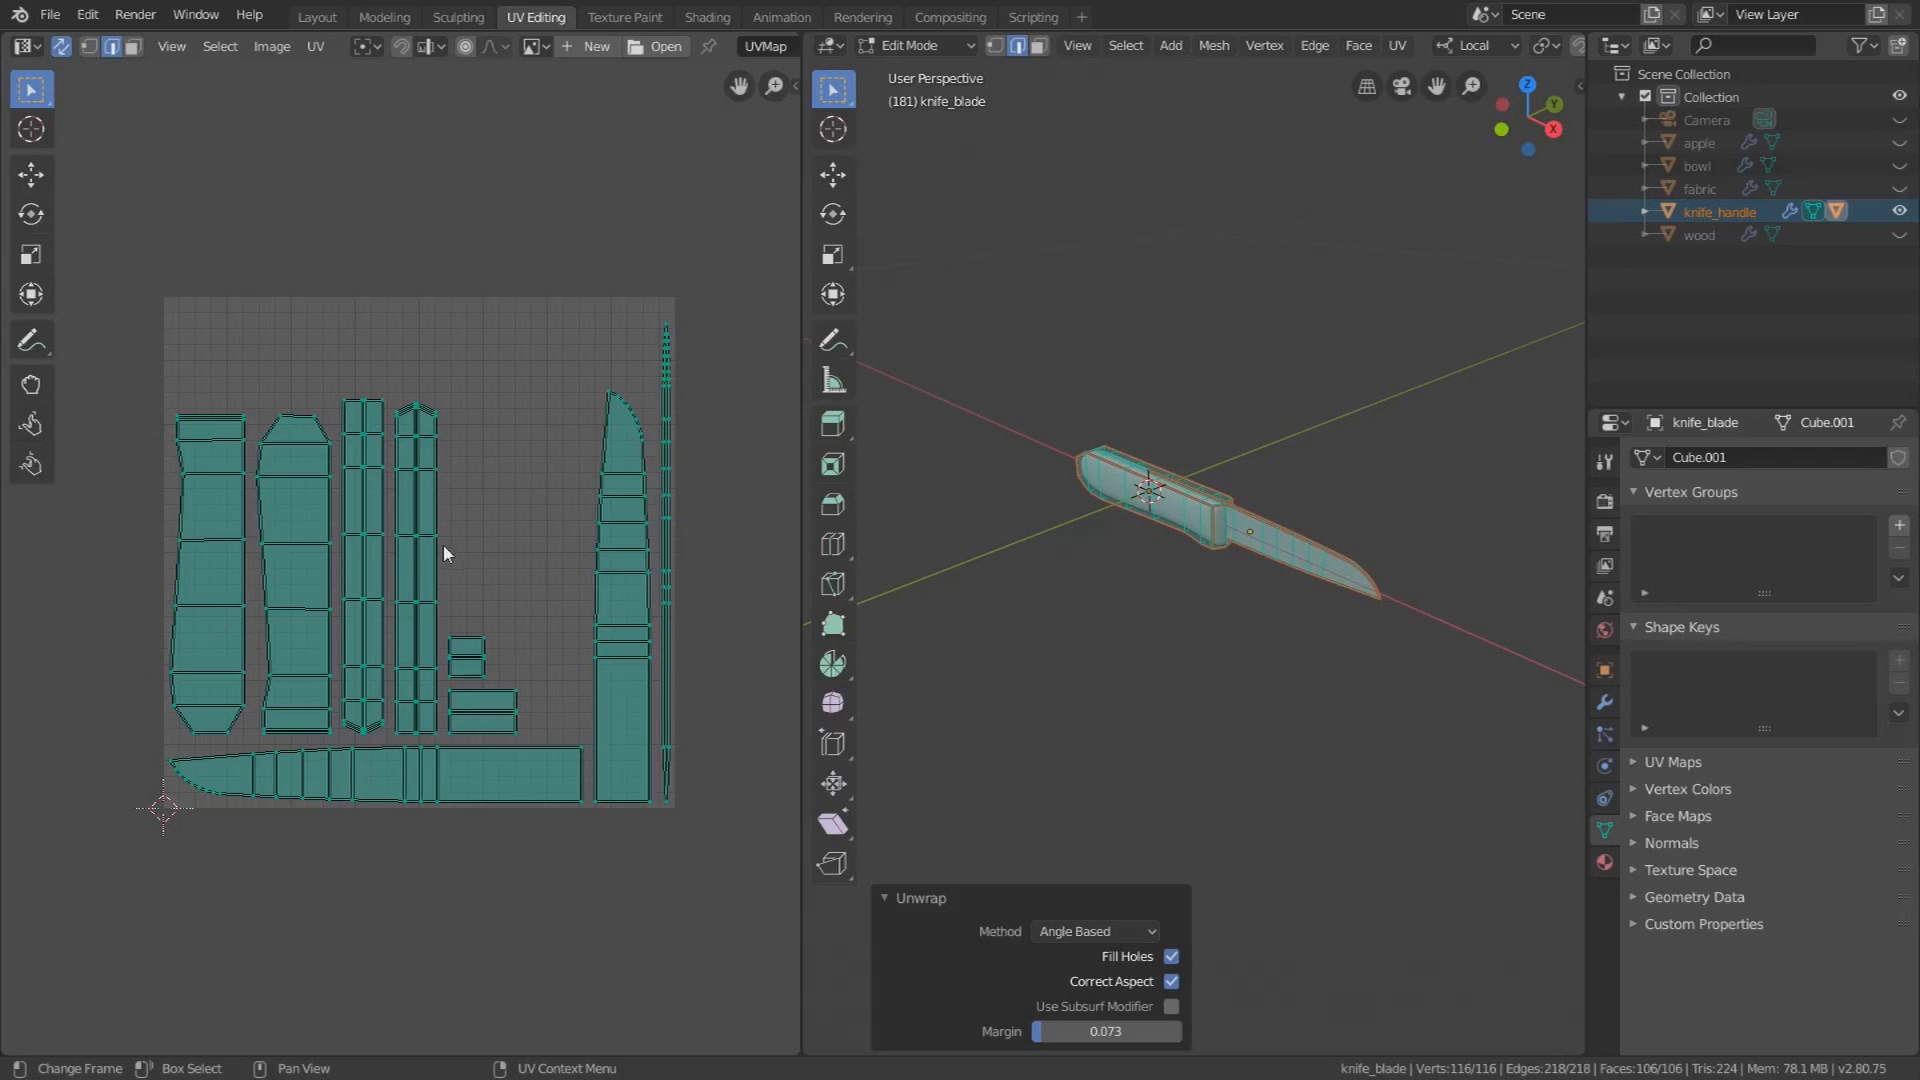Enable Correct Aspect checkbox
The image size is (1920, 1080).
(x=1171, y=981)
